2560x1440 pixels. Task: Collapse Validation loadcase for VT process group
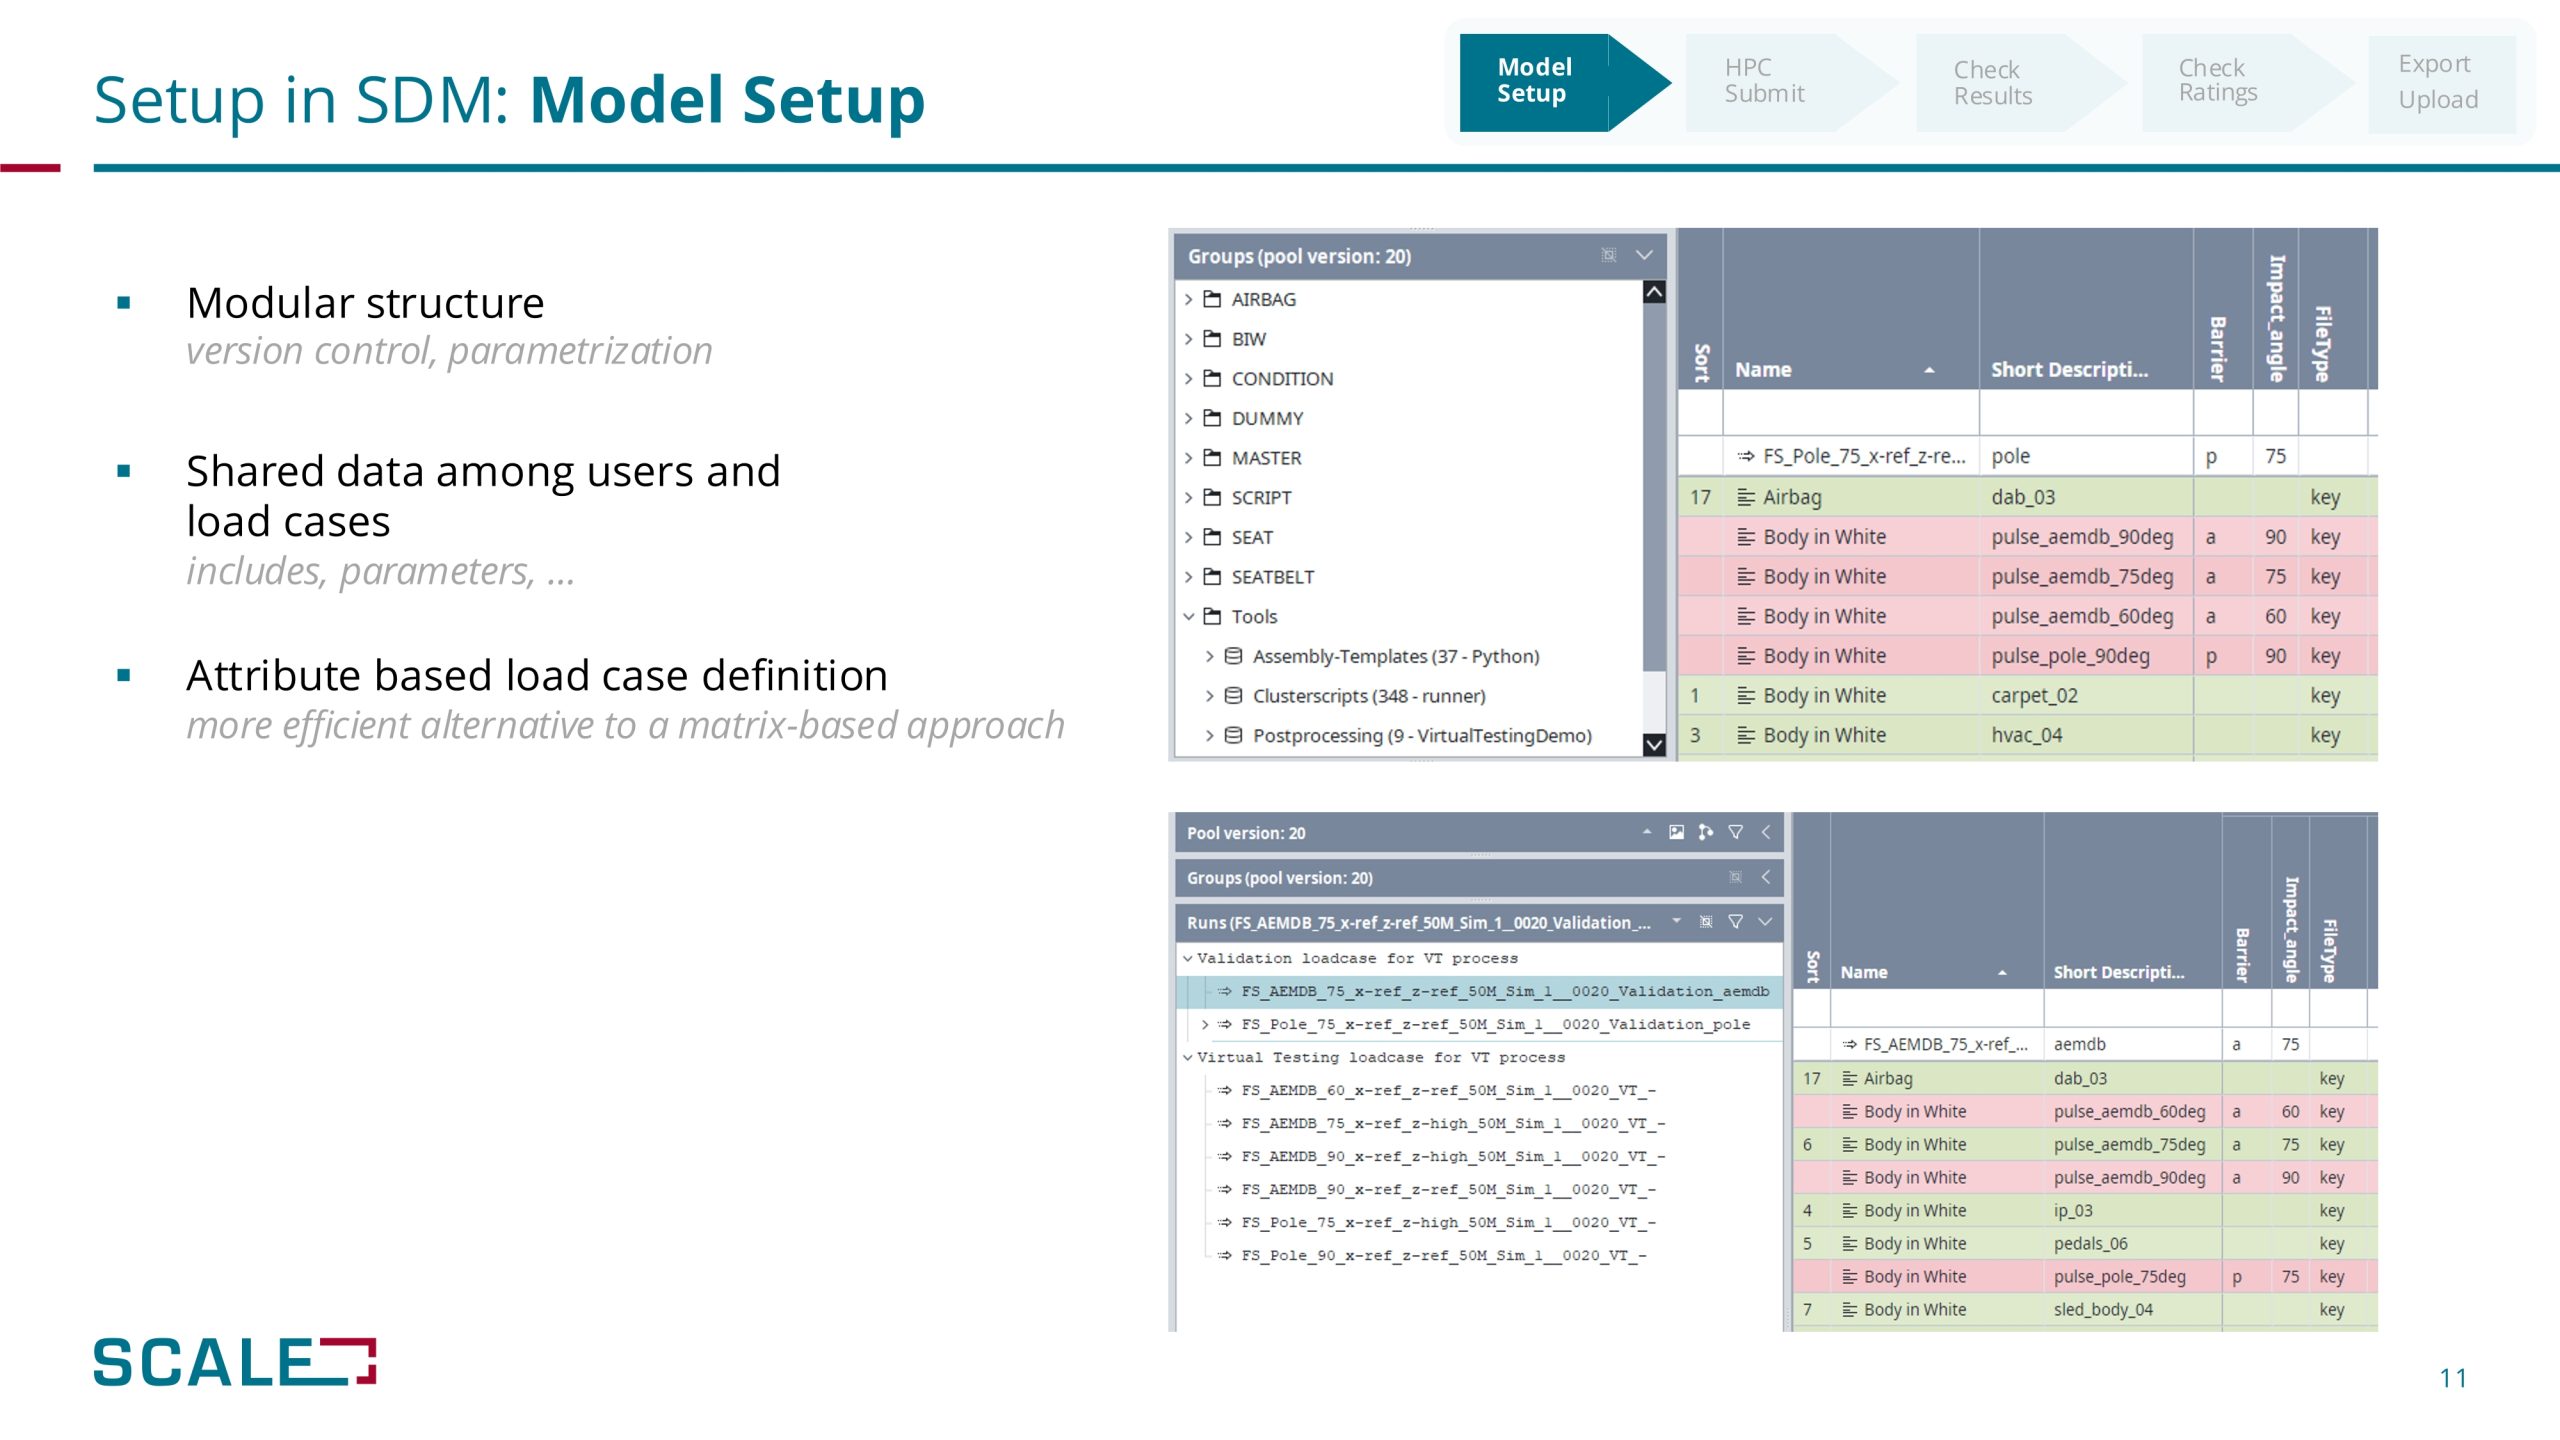(1187, 958)
